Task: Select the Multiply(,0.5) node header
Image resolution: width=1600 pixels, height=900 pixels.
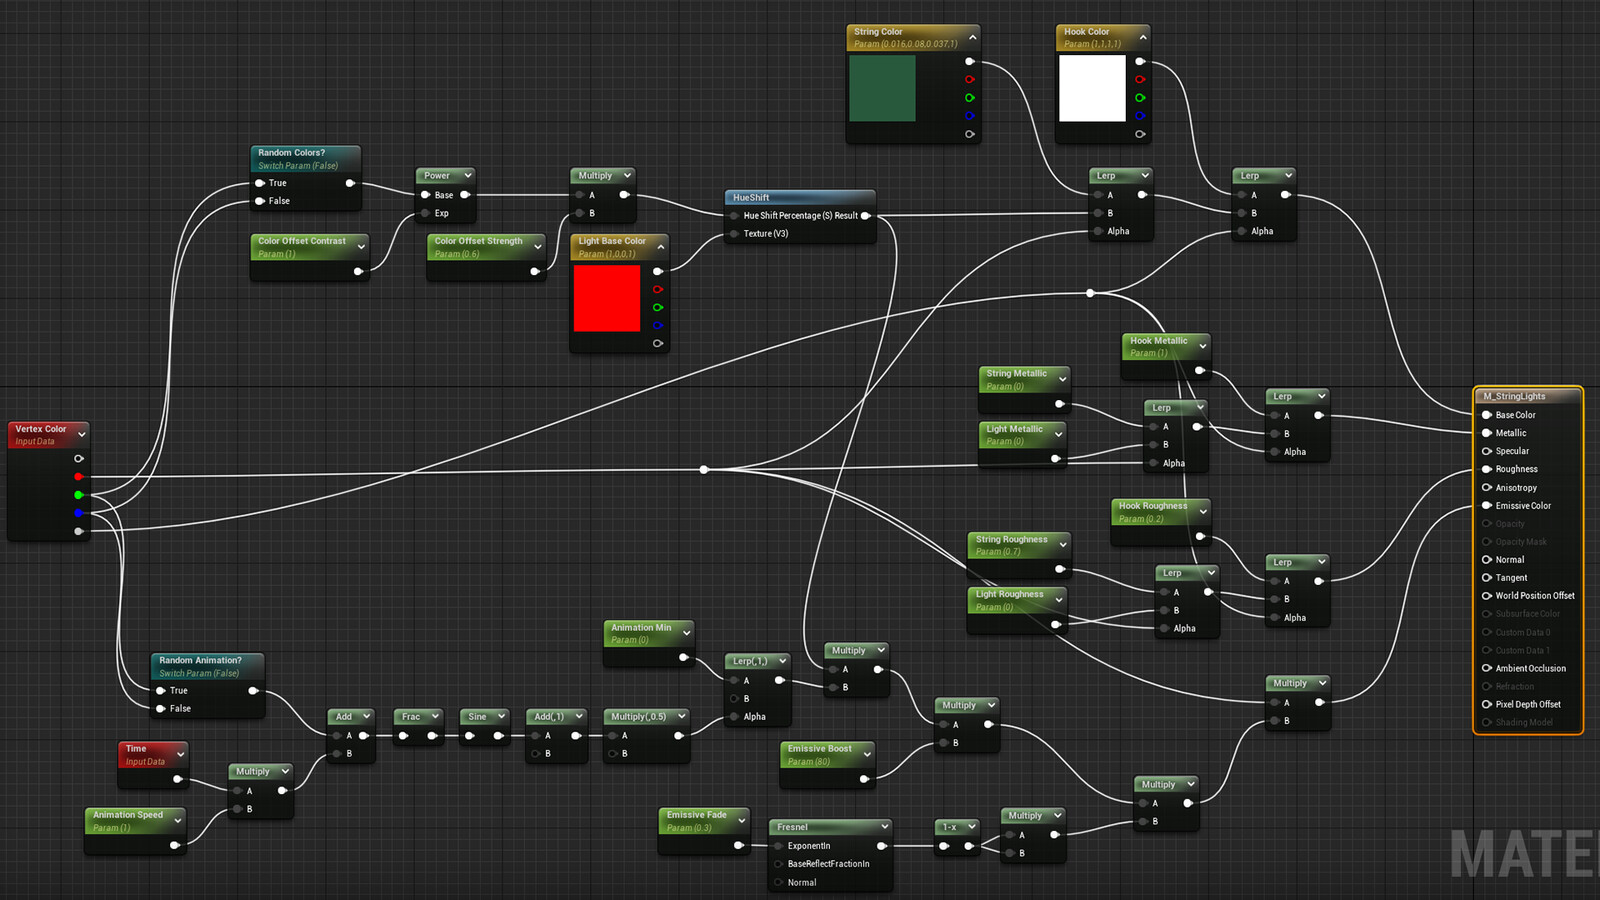Action: (x=646, y=716)
